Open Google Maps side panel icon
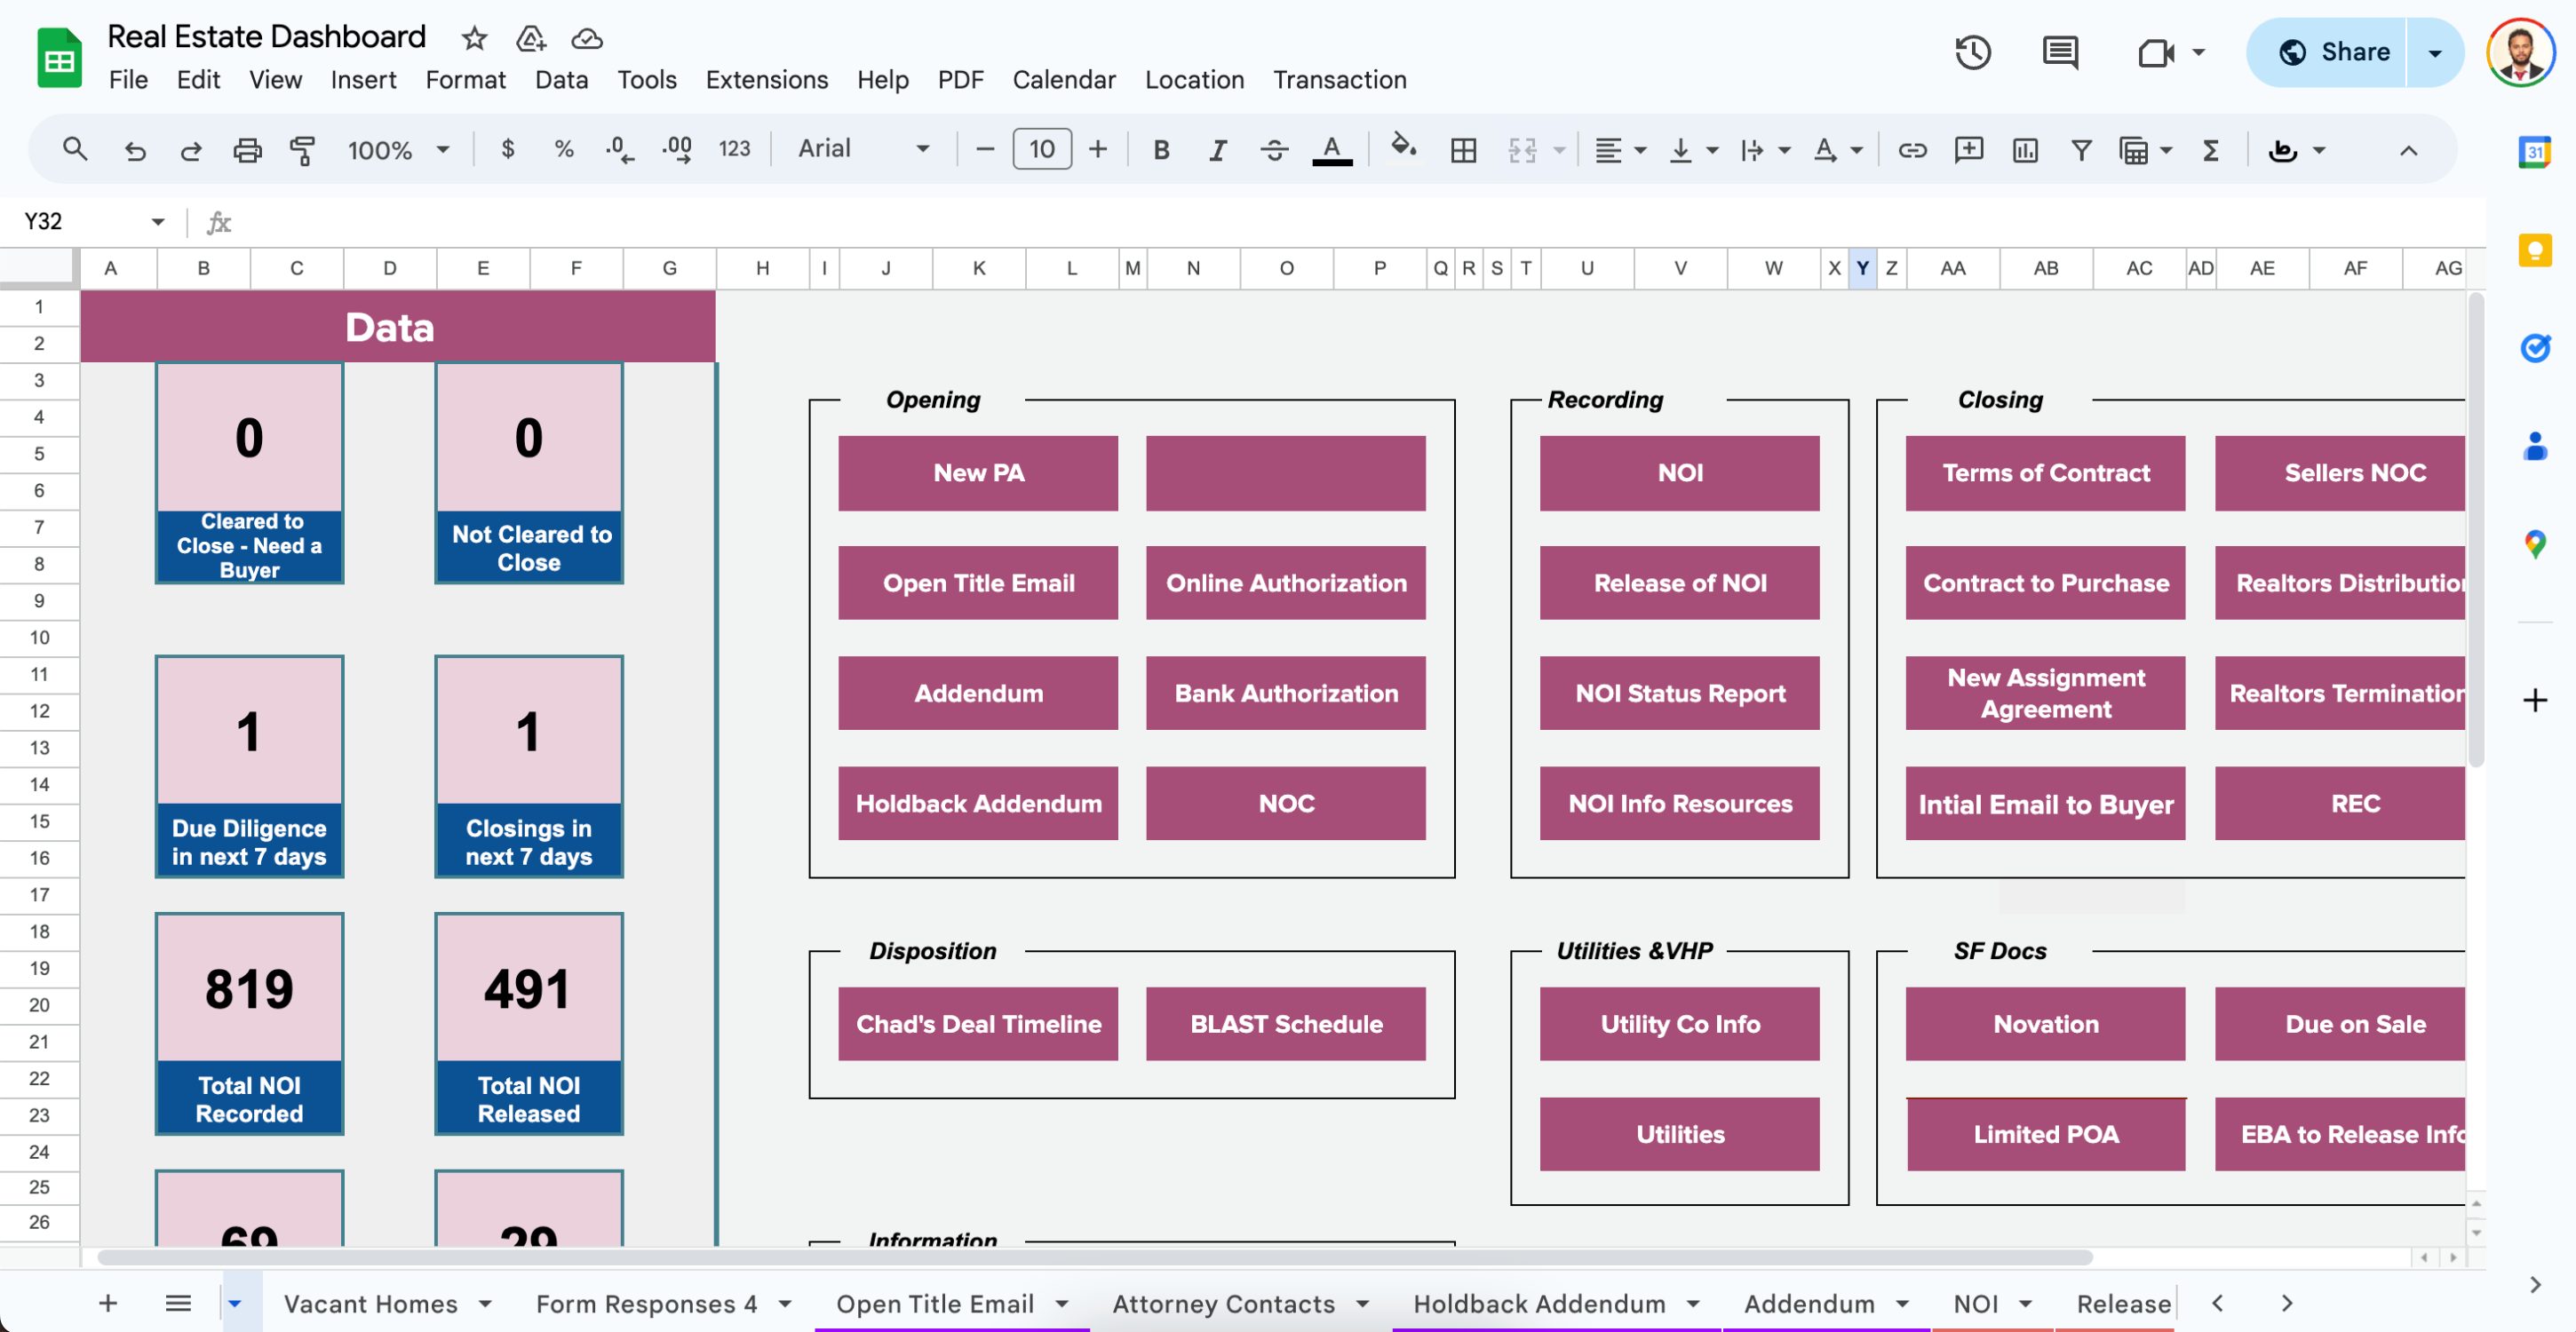 pyautogui.click(x=2535, y=544)
